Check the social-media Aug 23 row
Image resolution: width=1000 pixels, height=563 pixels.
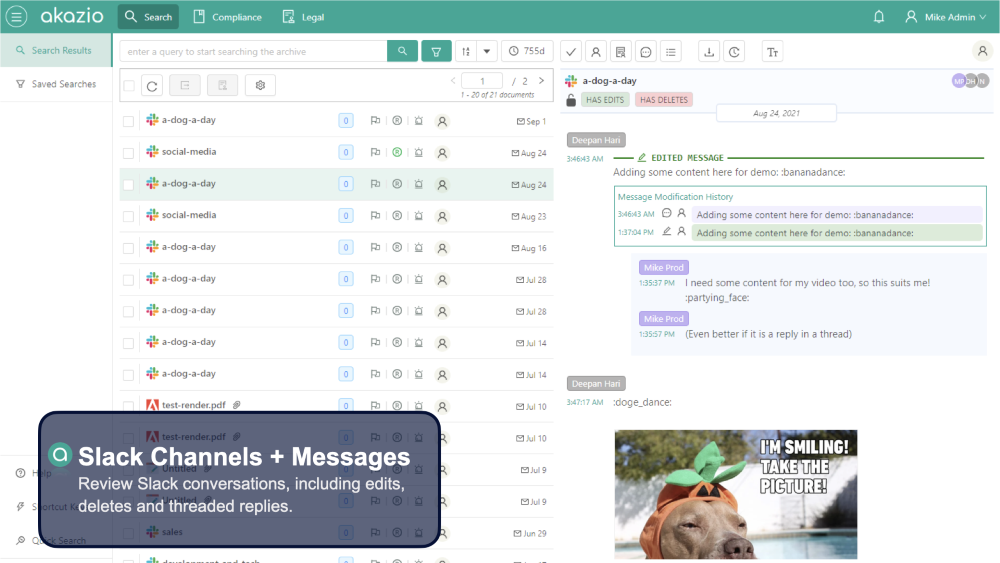(x=128, y=216)
